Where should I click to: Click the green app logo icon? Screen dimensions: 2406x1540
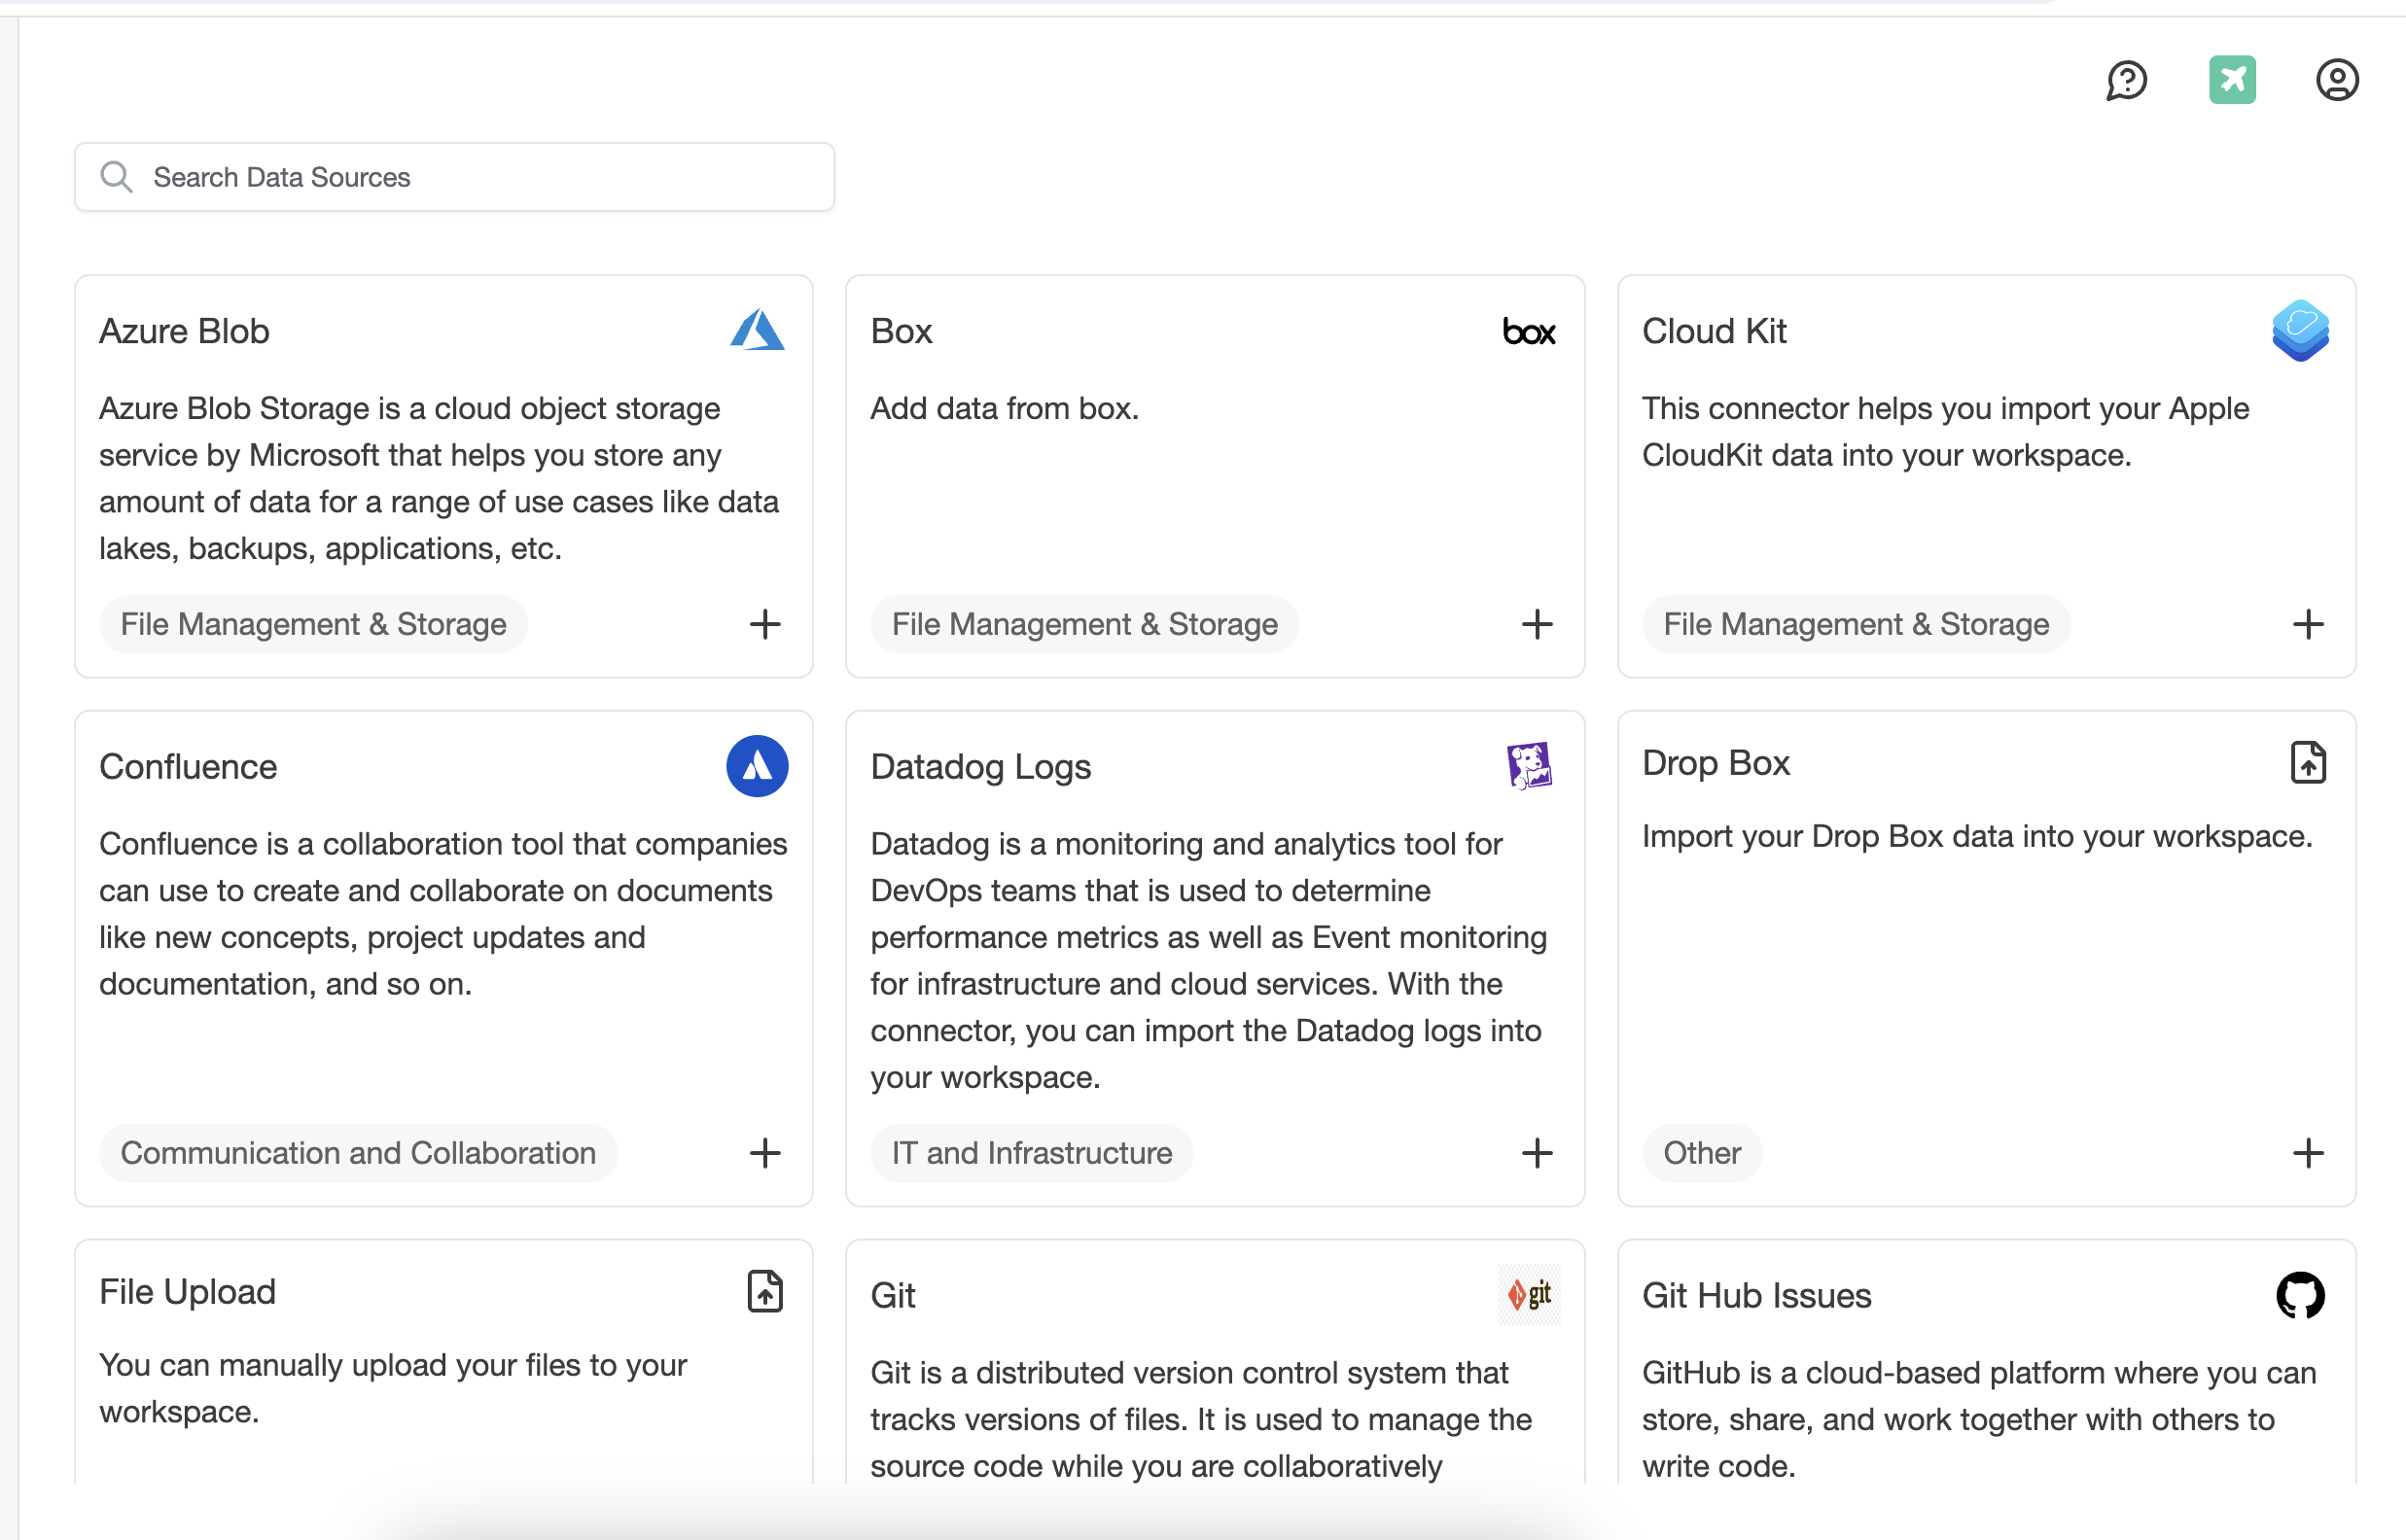[x=2232, y=80]
